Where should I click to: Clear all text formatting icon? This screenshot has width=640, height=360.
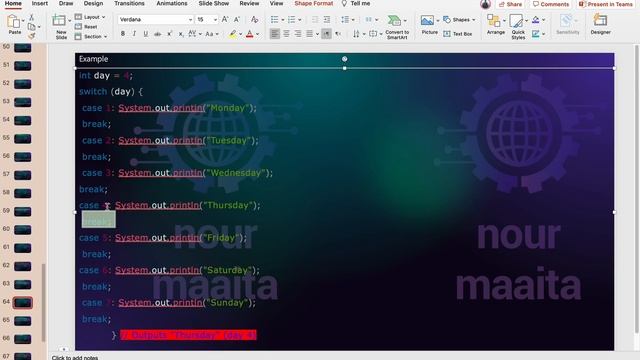(x=255, y=20)
